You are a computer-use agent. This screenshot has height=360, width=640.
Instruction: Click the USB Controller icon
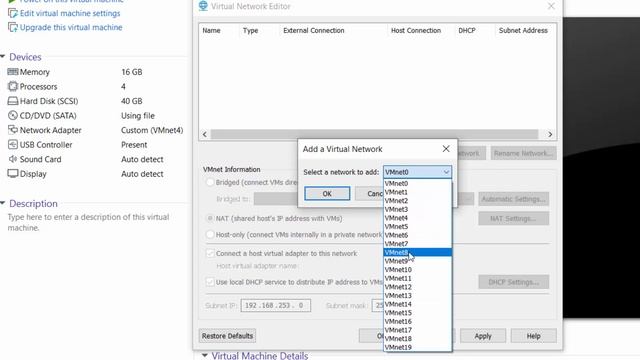(13, 144)
